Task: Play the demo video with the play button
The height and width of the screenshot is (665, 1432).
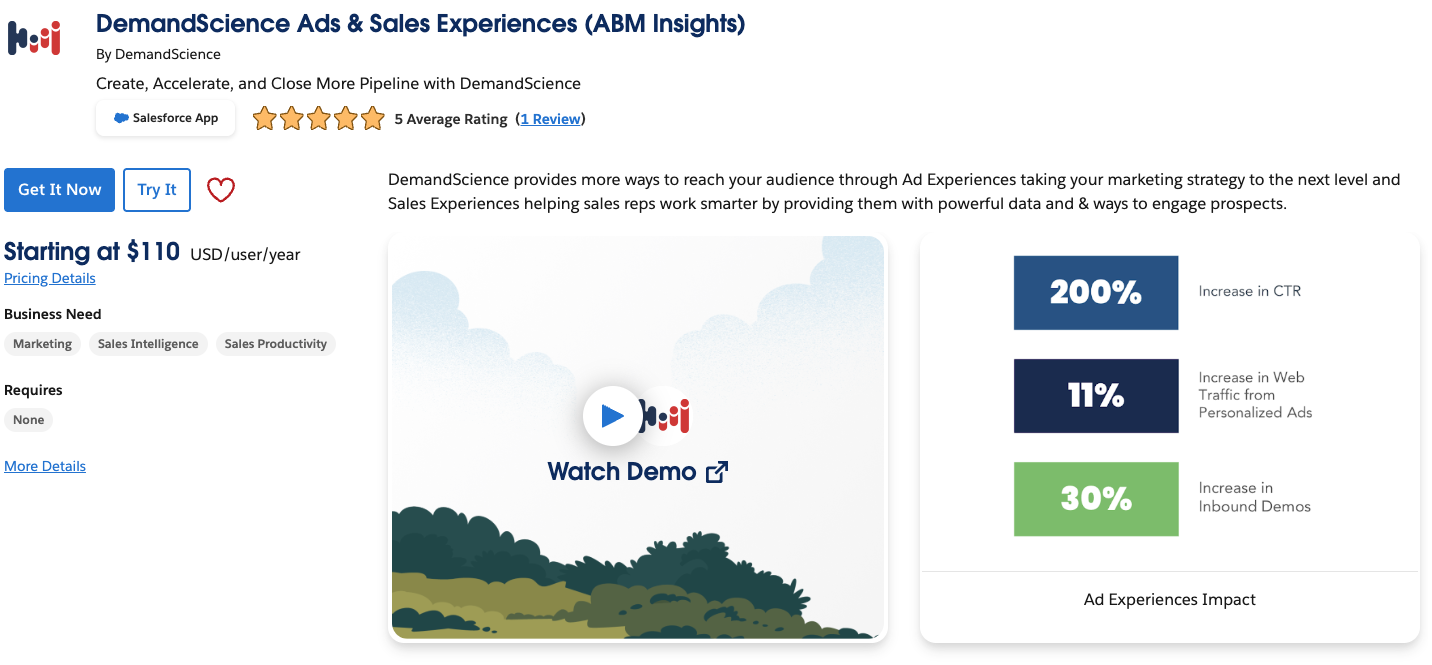Action: click(612, 416)
